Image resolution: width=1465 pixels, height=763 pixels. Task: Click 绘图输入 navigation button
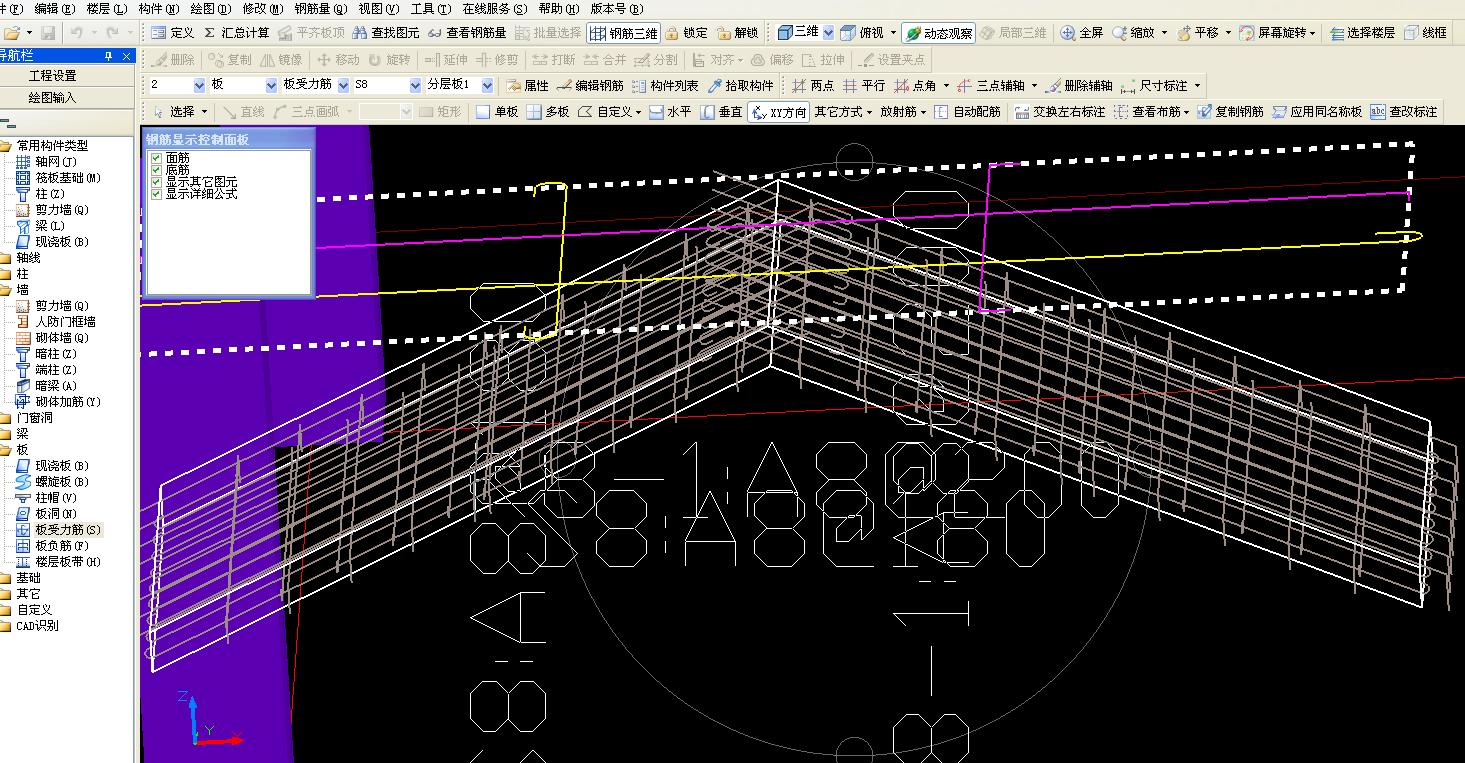pyautogui.click(x=52, y=98)
